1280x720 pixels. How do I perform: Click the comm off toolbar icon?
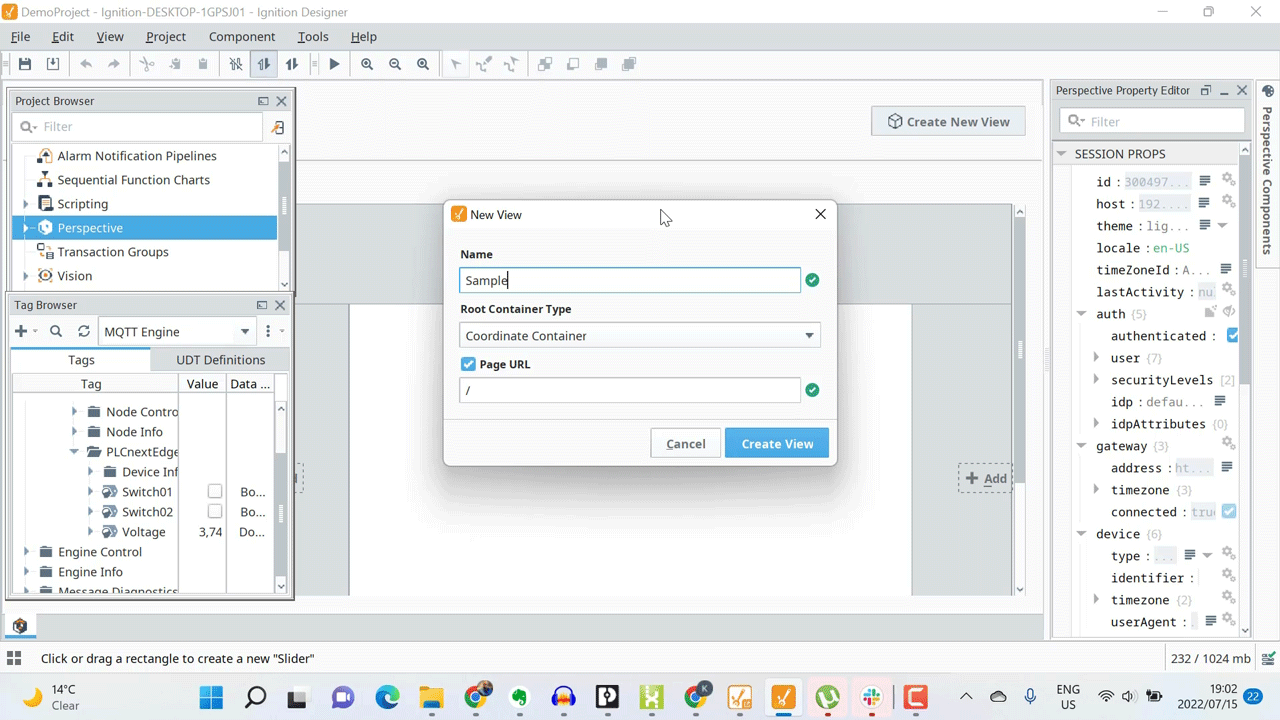click(236, 64)
